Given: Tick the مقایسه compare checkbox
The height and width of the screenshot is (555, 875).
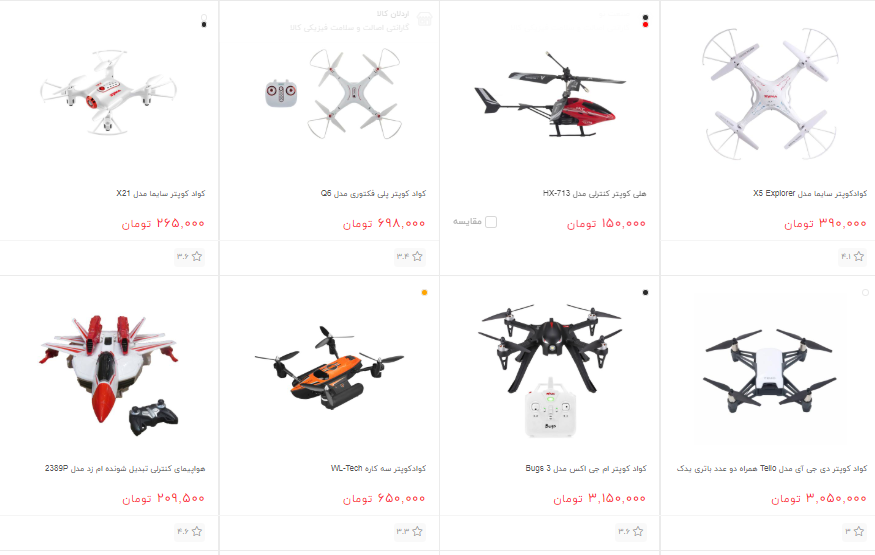Looking at the screenshot, I should point(491,222).
